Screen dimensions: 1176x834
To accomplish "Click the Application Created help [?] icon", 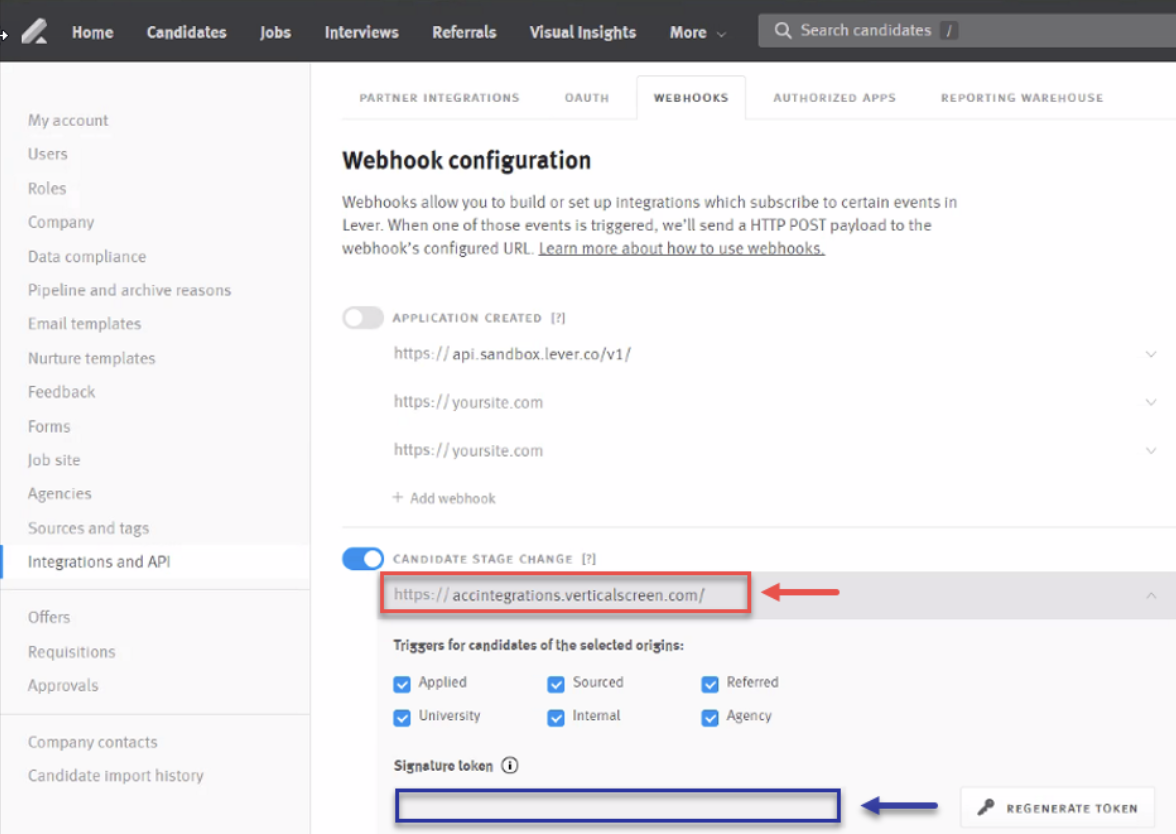I will [x=558, y=318].
